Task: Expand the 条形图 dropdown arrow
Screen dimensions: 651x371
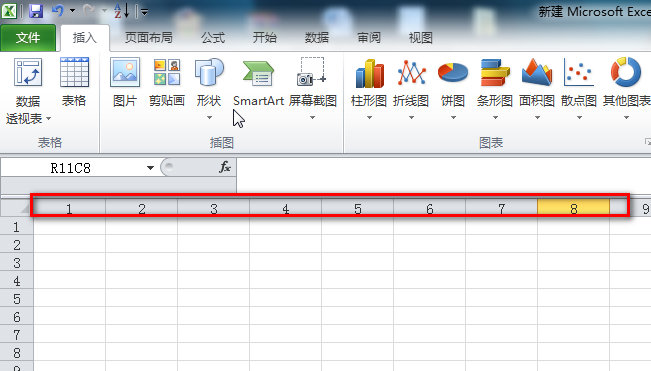Action: (495, 118)
